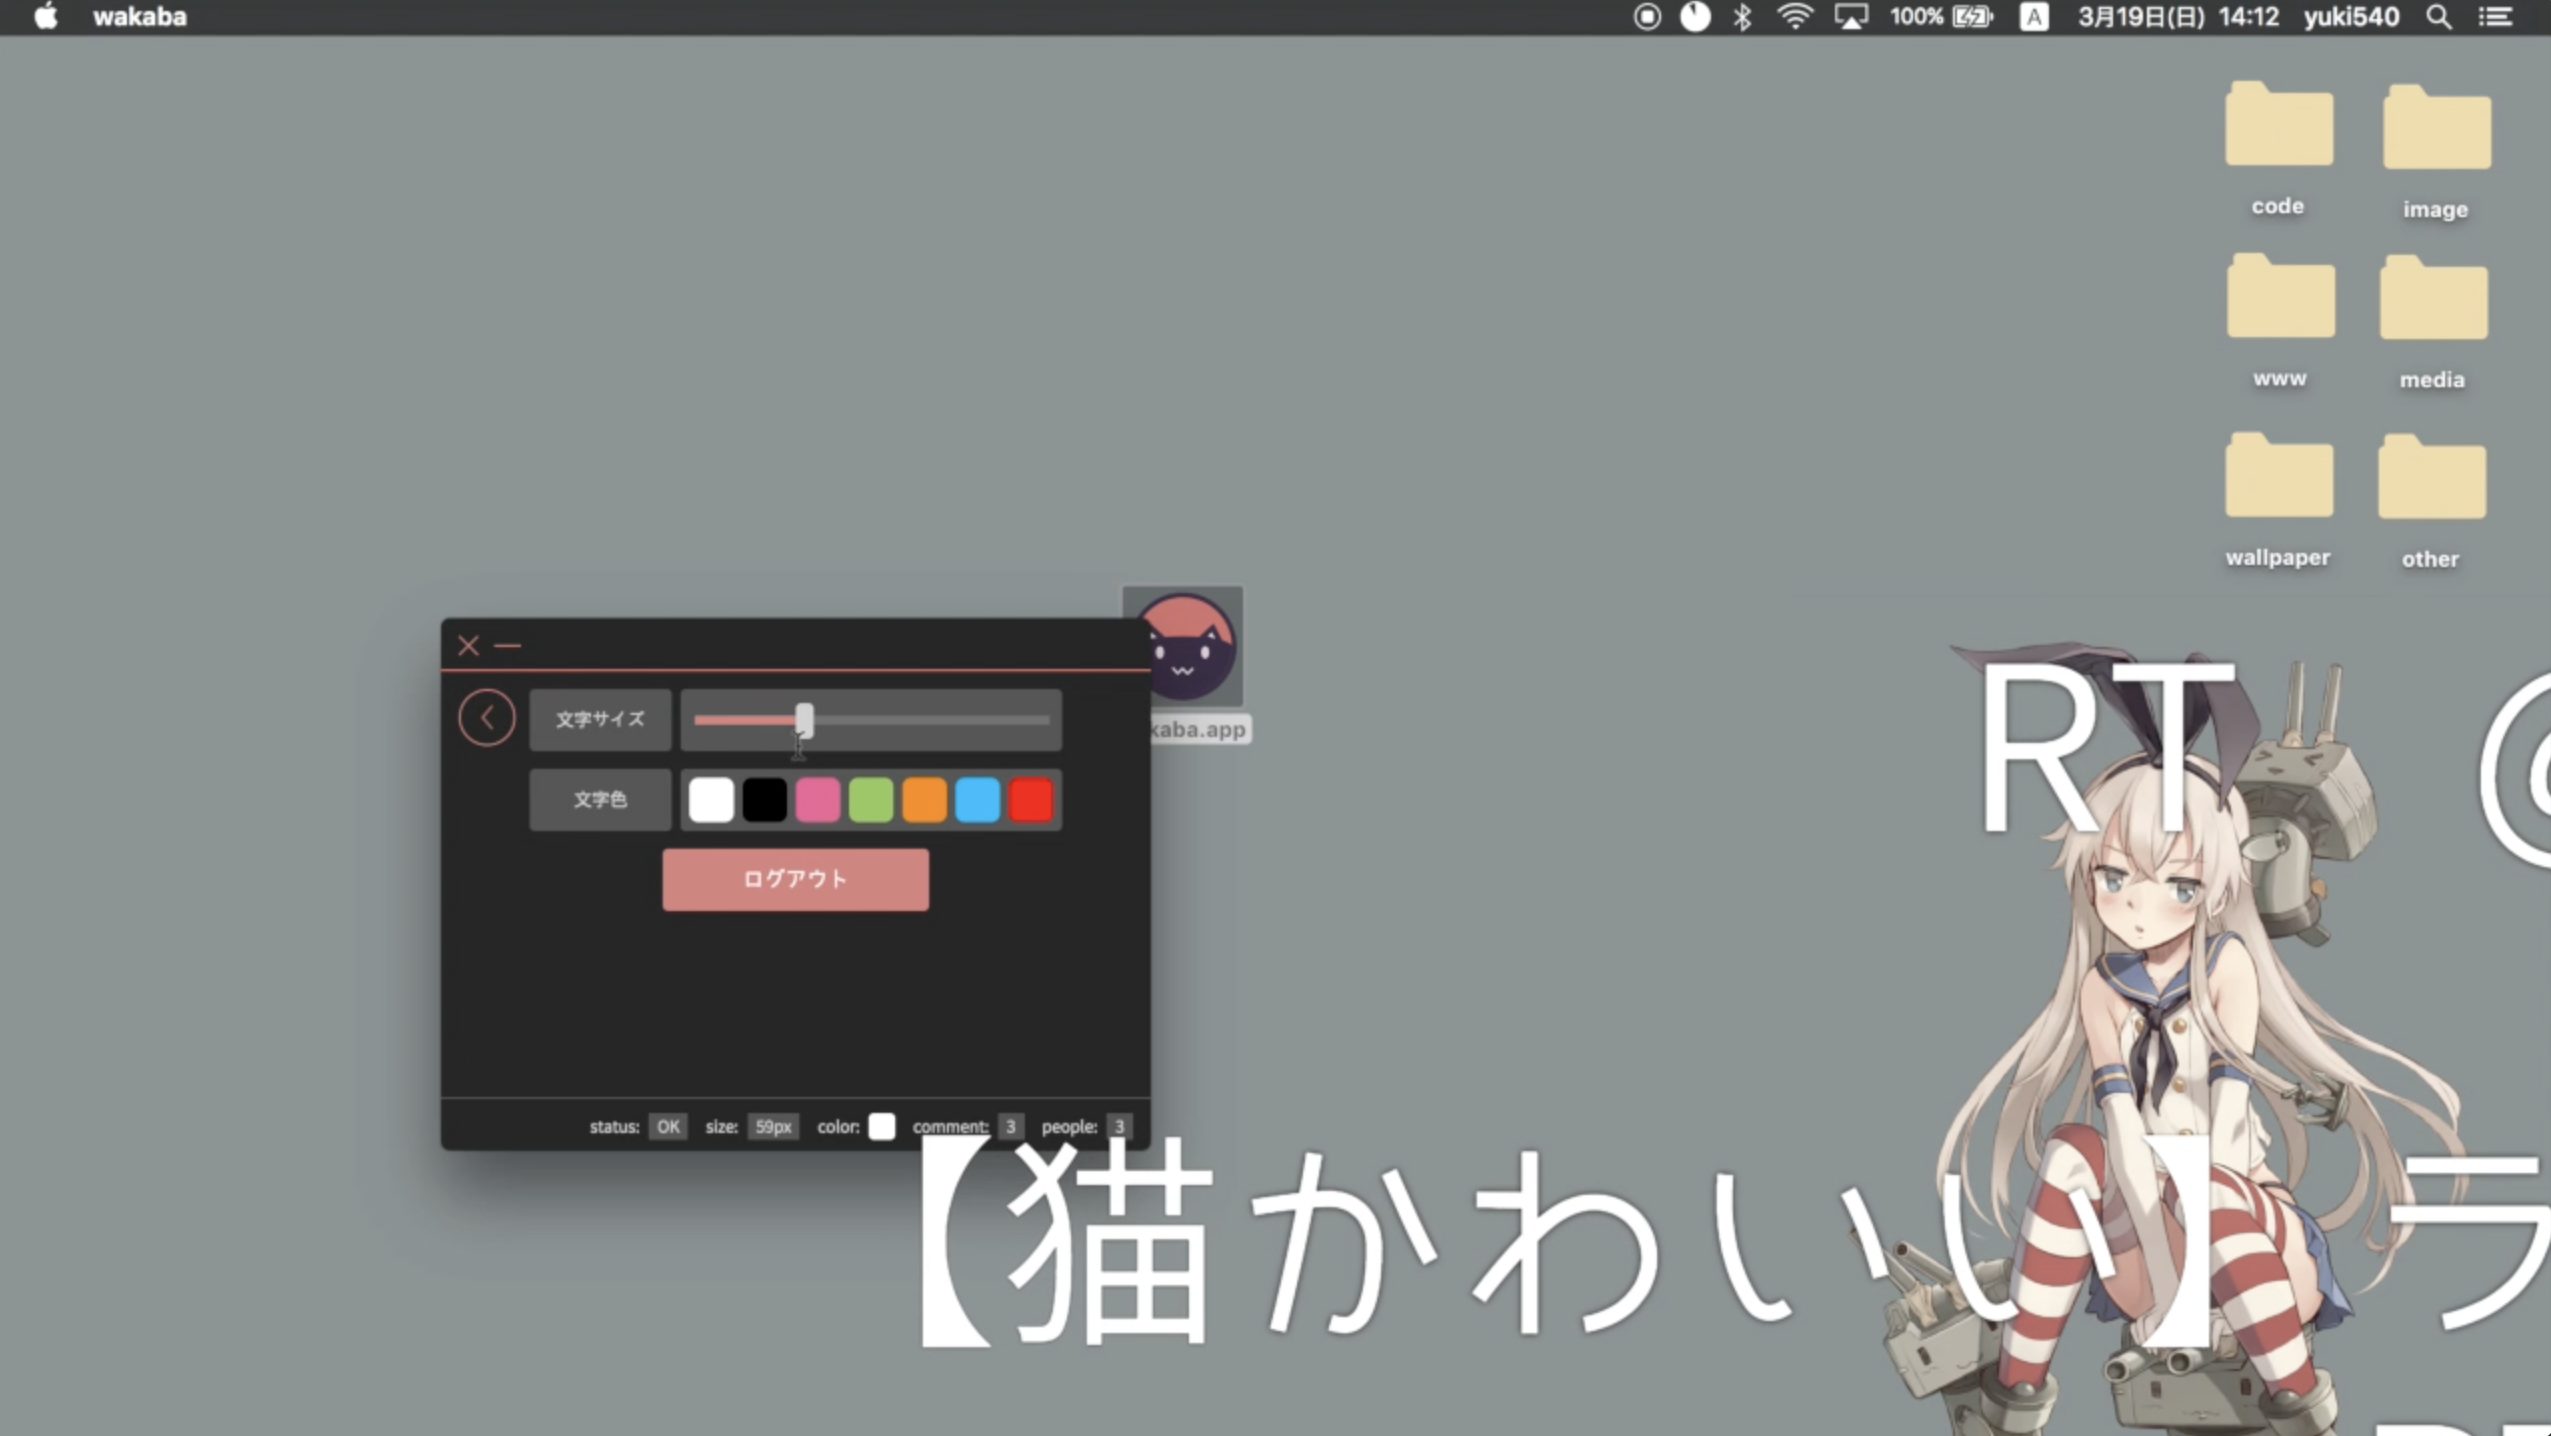Open the Apple menu
2551x1436 pixels.
tap(45, 17)
